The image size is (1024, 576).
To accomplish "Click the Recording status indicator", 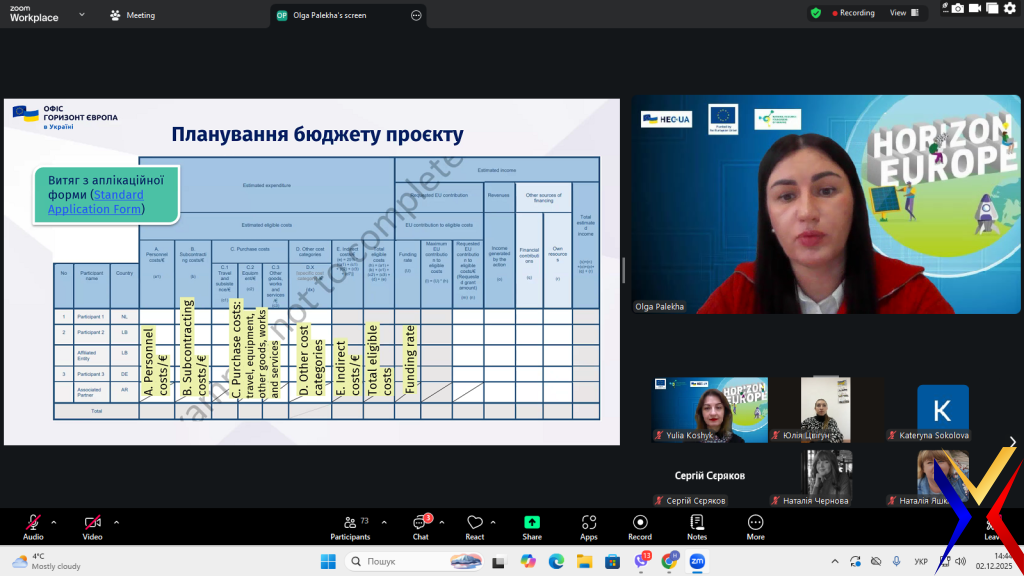I will point(850,13).
